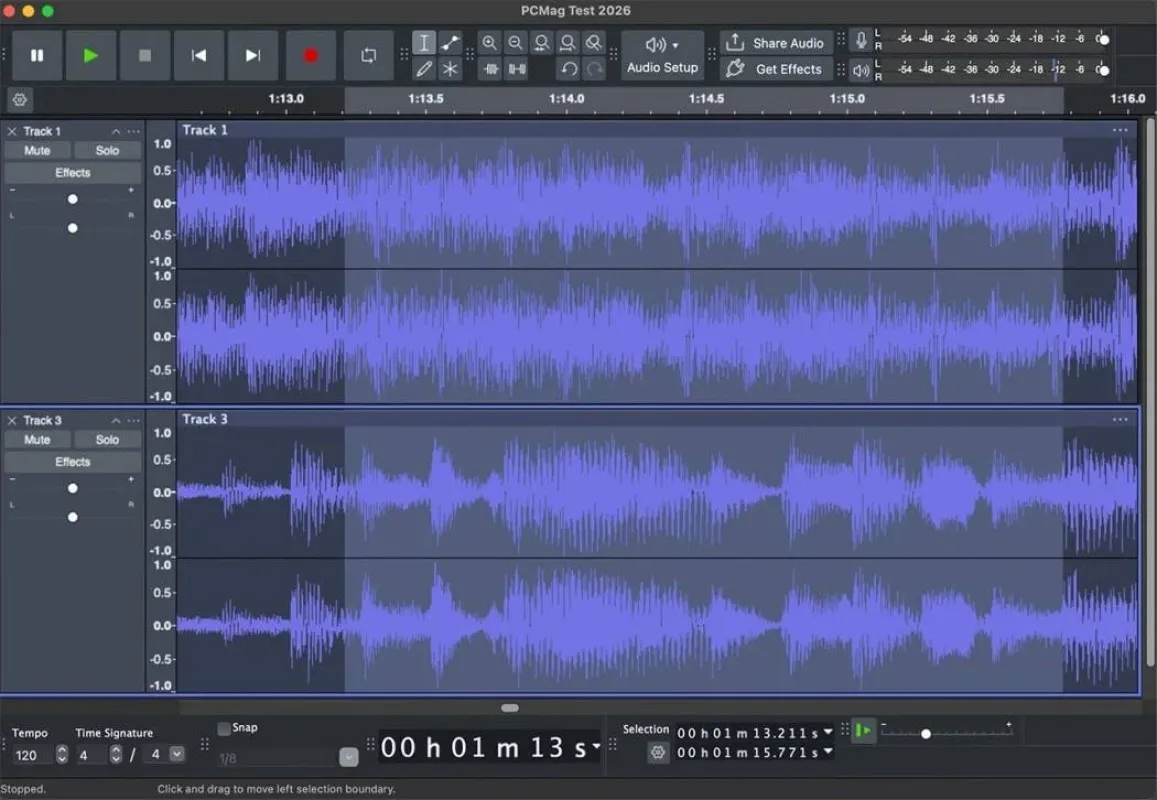The image size is (1157, 800).
Task: Solo Track 3
Action: pyautogui.click(x=107, y=440)
